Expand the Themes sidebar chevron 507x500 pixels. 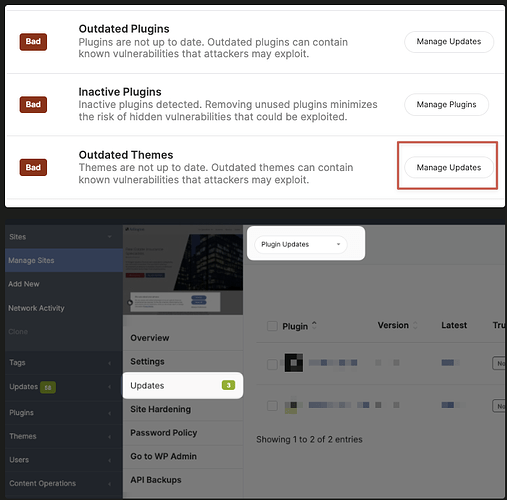[110, 437]
